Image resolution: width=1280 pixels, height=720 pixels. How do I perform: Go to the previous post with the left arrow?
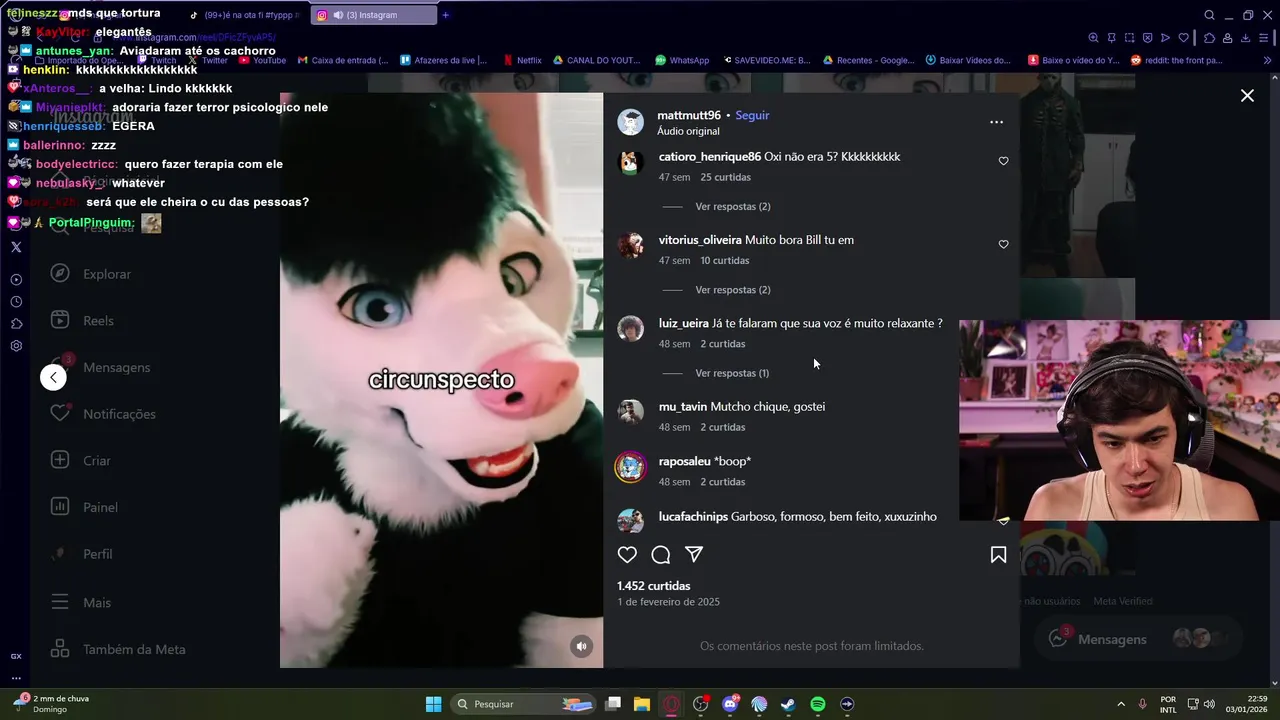(54, 377)
